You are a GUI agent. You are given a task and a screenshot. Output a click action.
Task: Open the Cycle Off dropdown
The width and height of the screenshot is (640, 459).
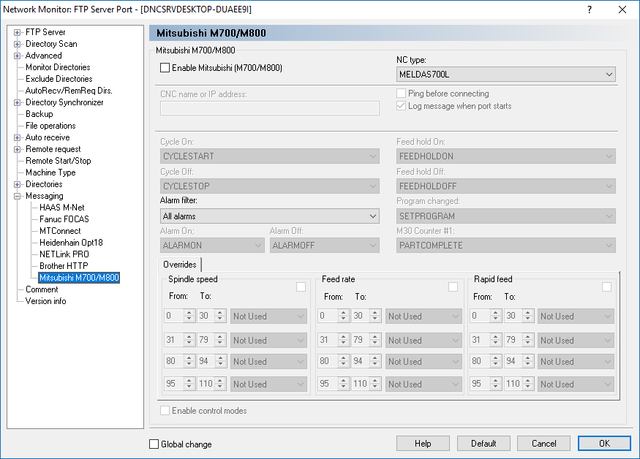tap(269, 186)
